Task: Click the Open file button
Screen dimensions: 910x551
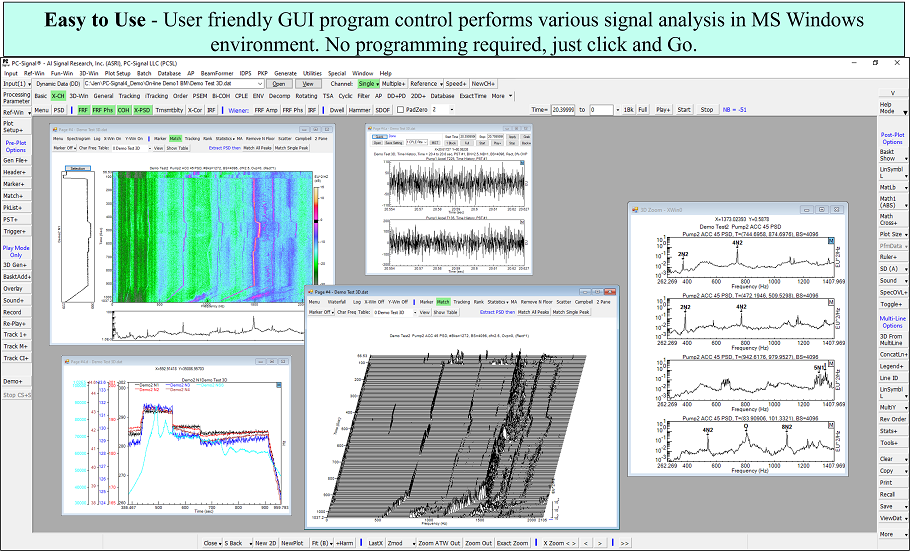Action: tap(279, 84)
